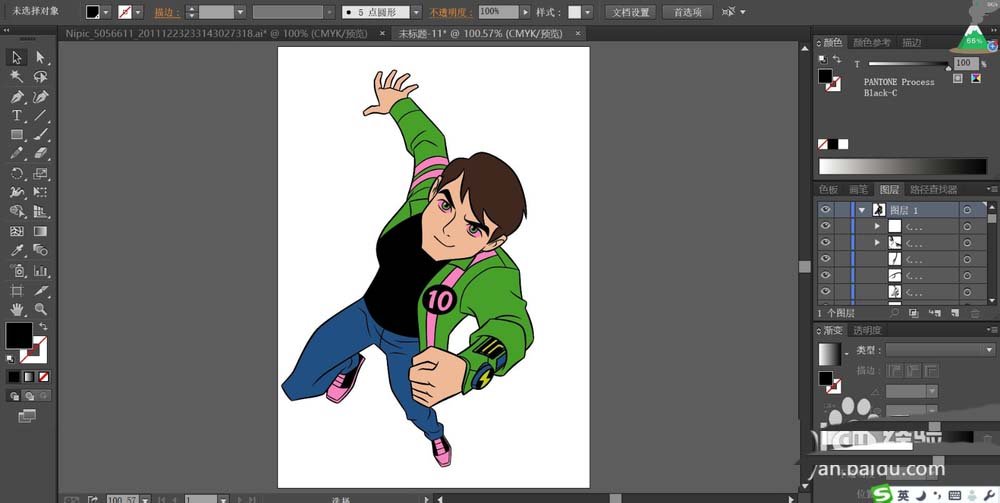Click the grayscale spectrum bar in Color panel
This screenshot has width=1000, height=503.
tap(902, 166)
